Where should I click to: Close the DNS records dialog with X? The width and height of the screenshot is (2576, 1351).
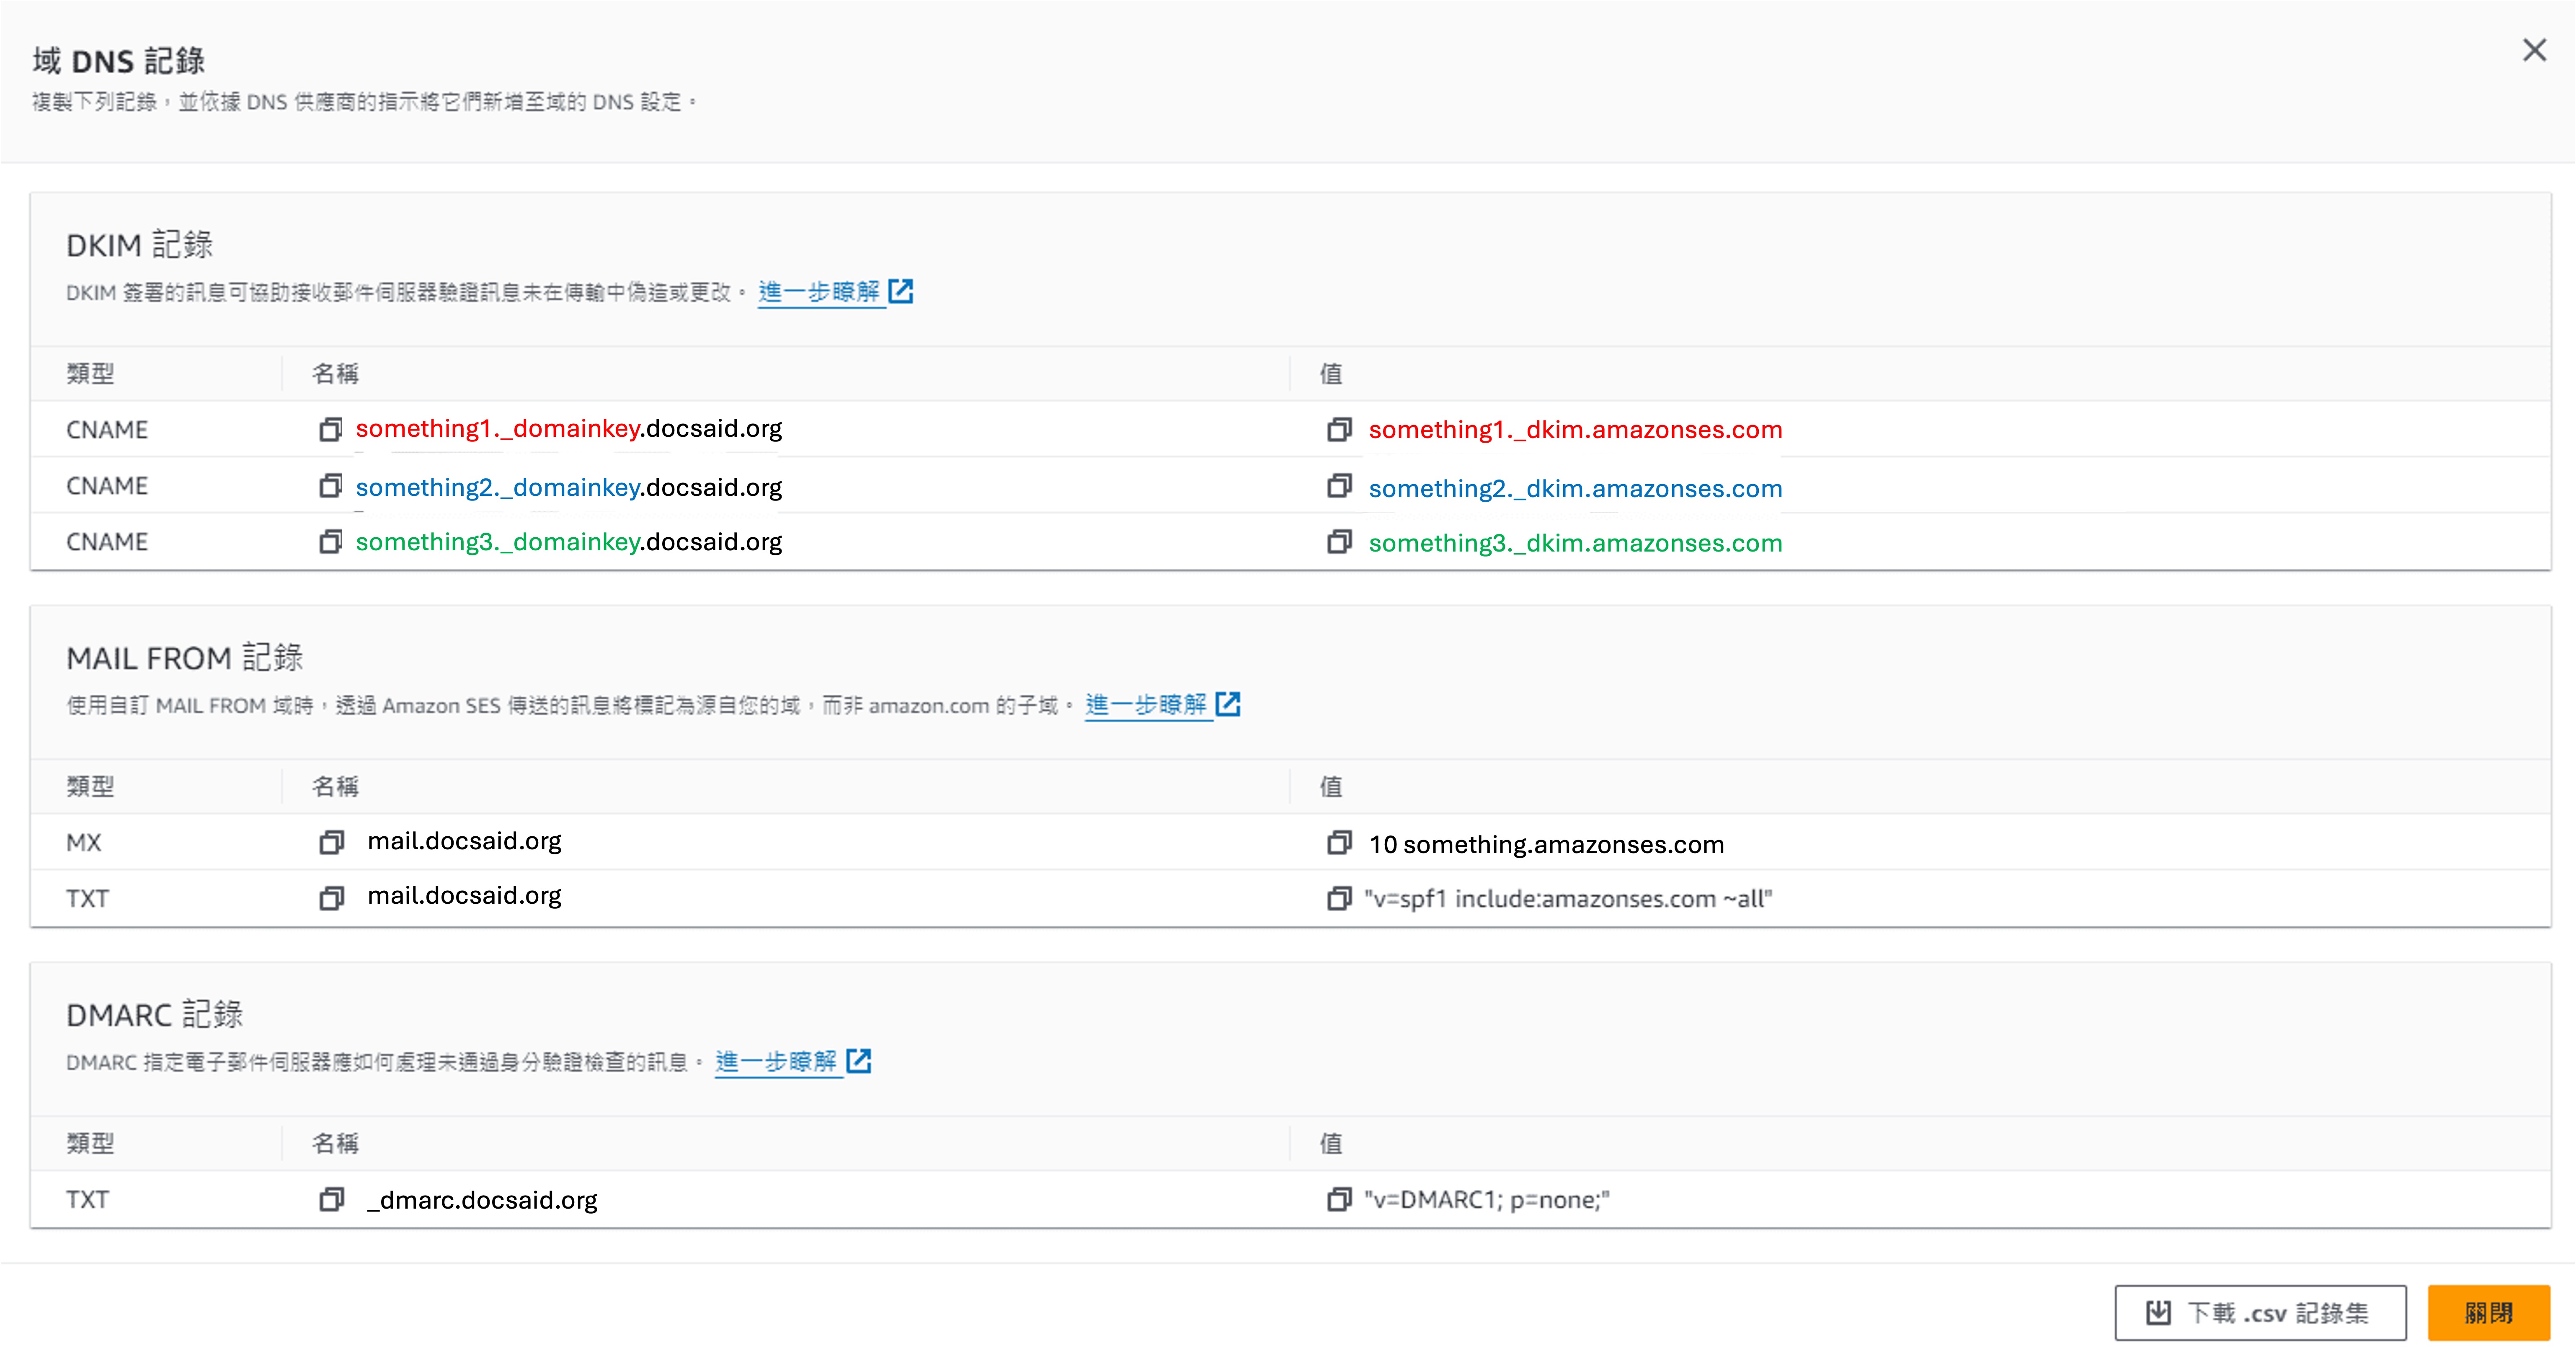[2534, 50]
